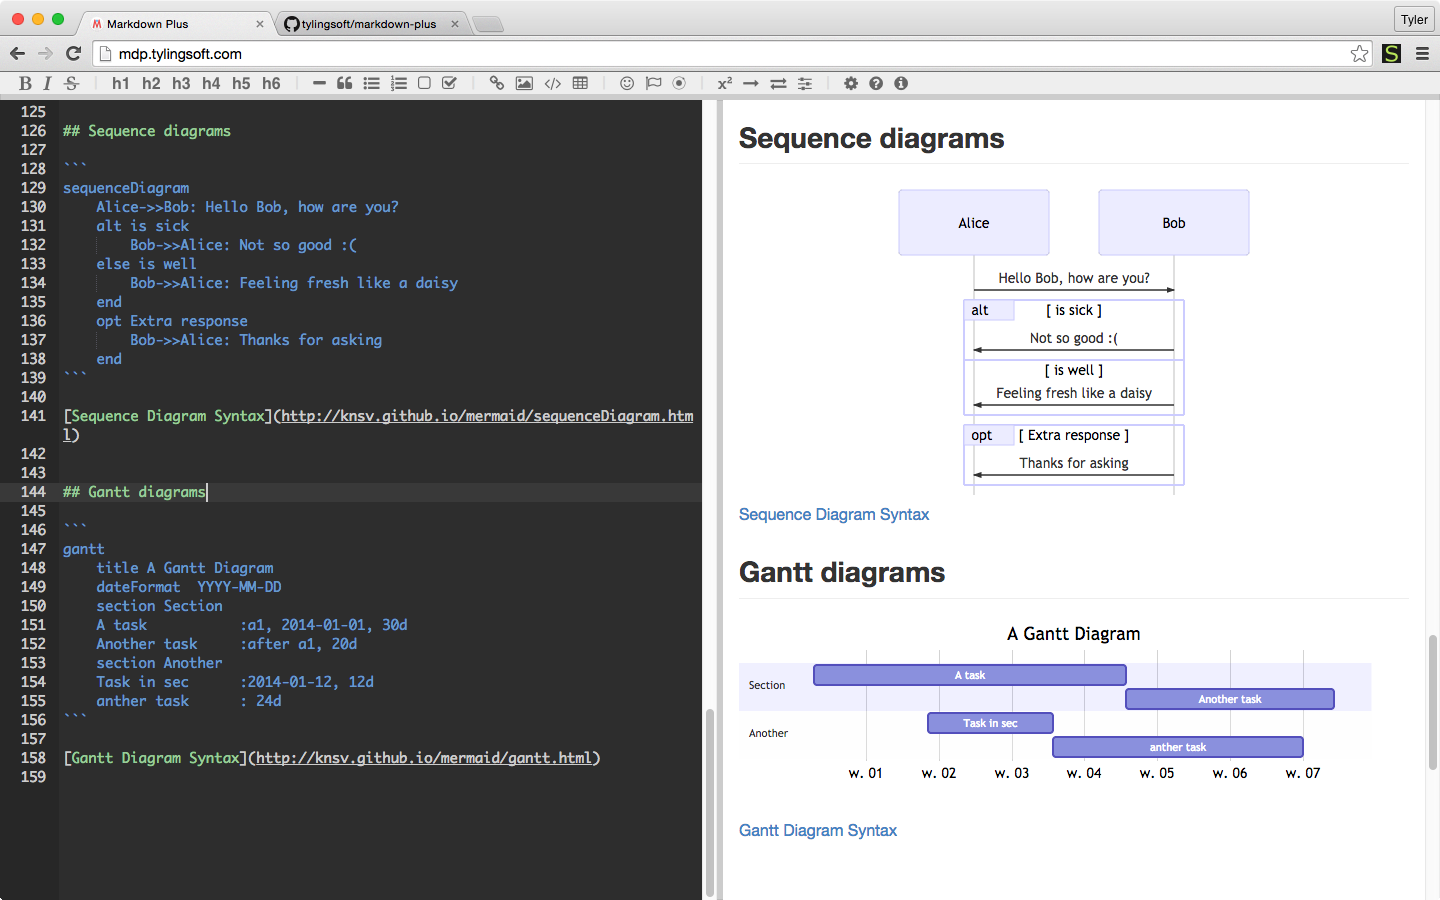Insert sequence diagram with double arrows icon

[778, 84]
